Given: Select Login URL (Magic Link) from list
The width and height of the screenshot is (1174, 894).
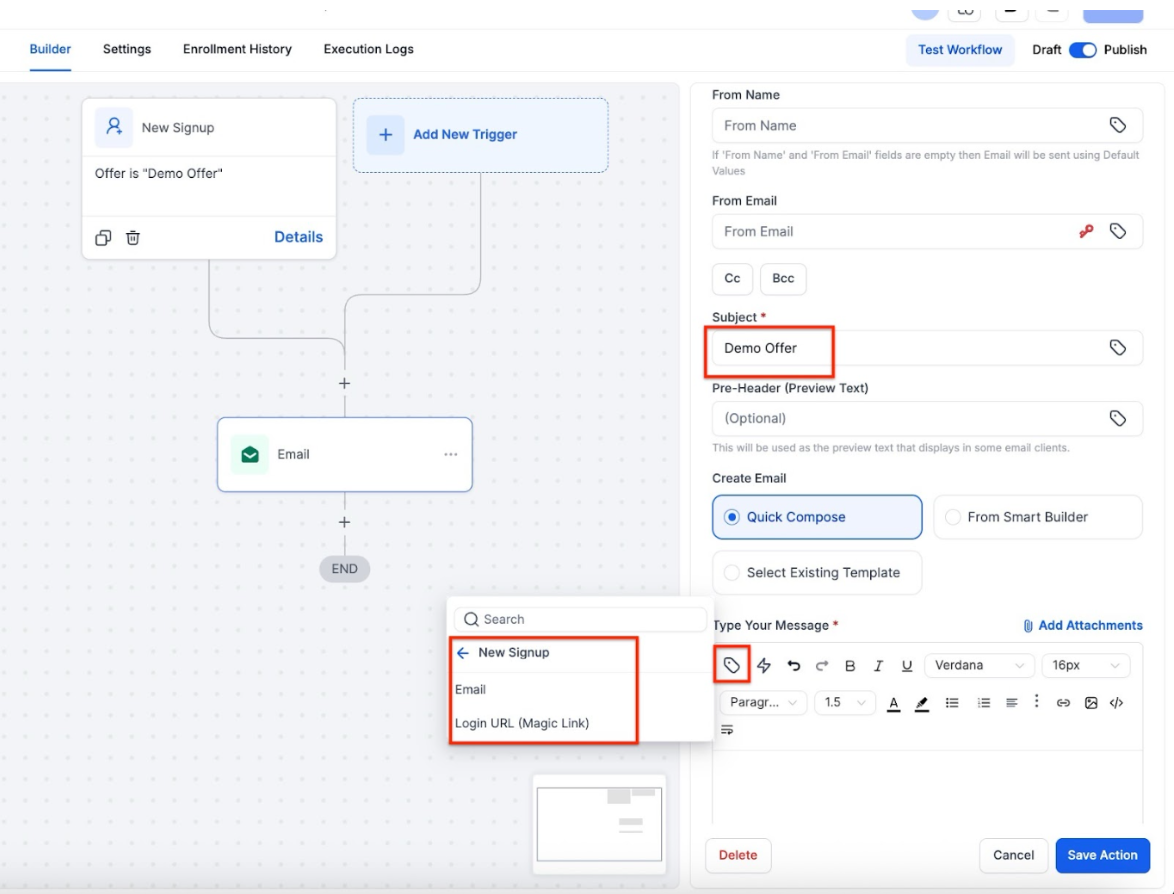Looking at the screenshot, I should 522,723.
